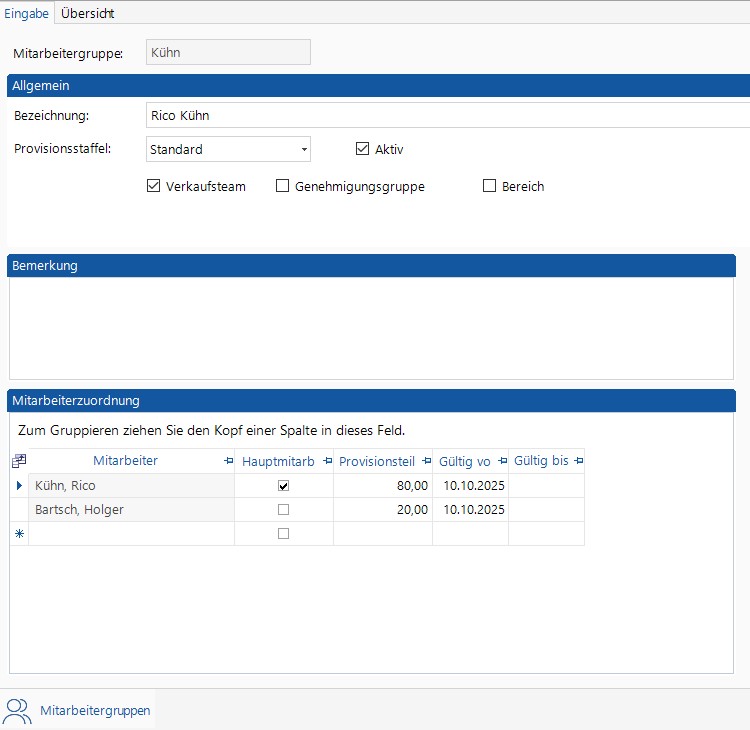The image size is (750, 730).
Task: Select the row arrow for Kühn, Rico
Action: click(18, 486)
